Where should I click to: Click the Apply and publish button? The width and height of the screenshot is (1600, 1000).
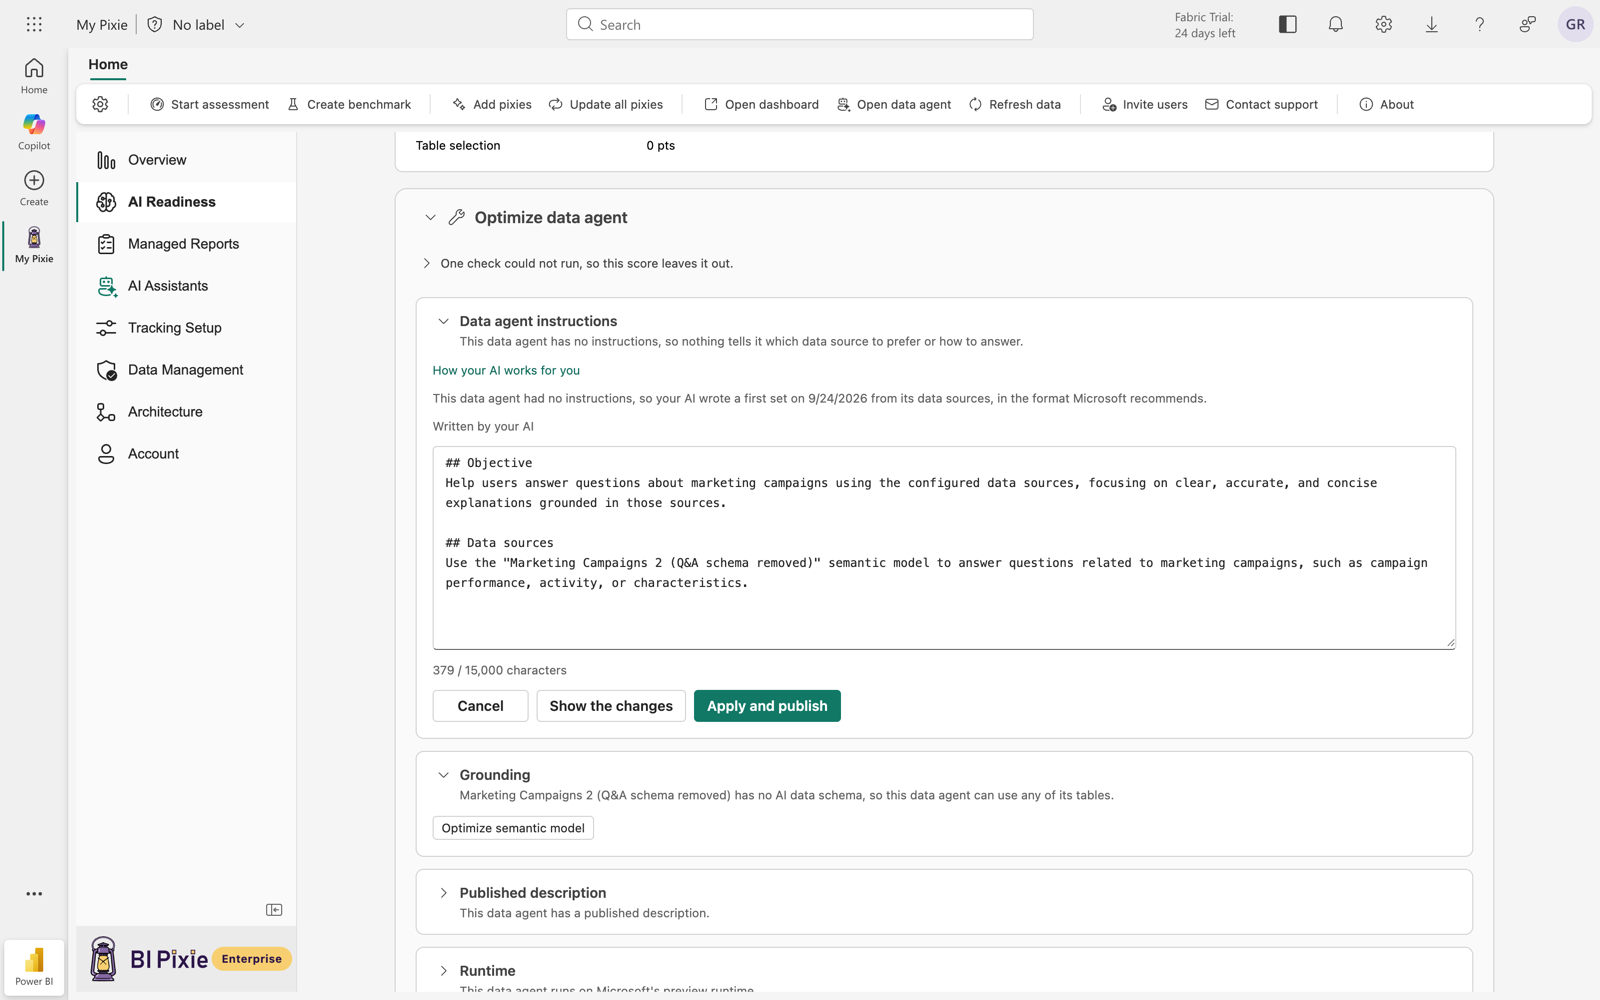[x=767, y=706]
